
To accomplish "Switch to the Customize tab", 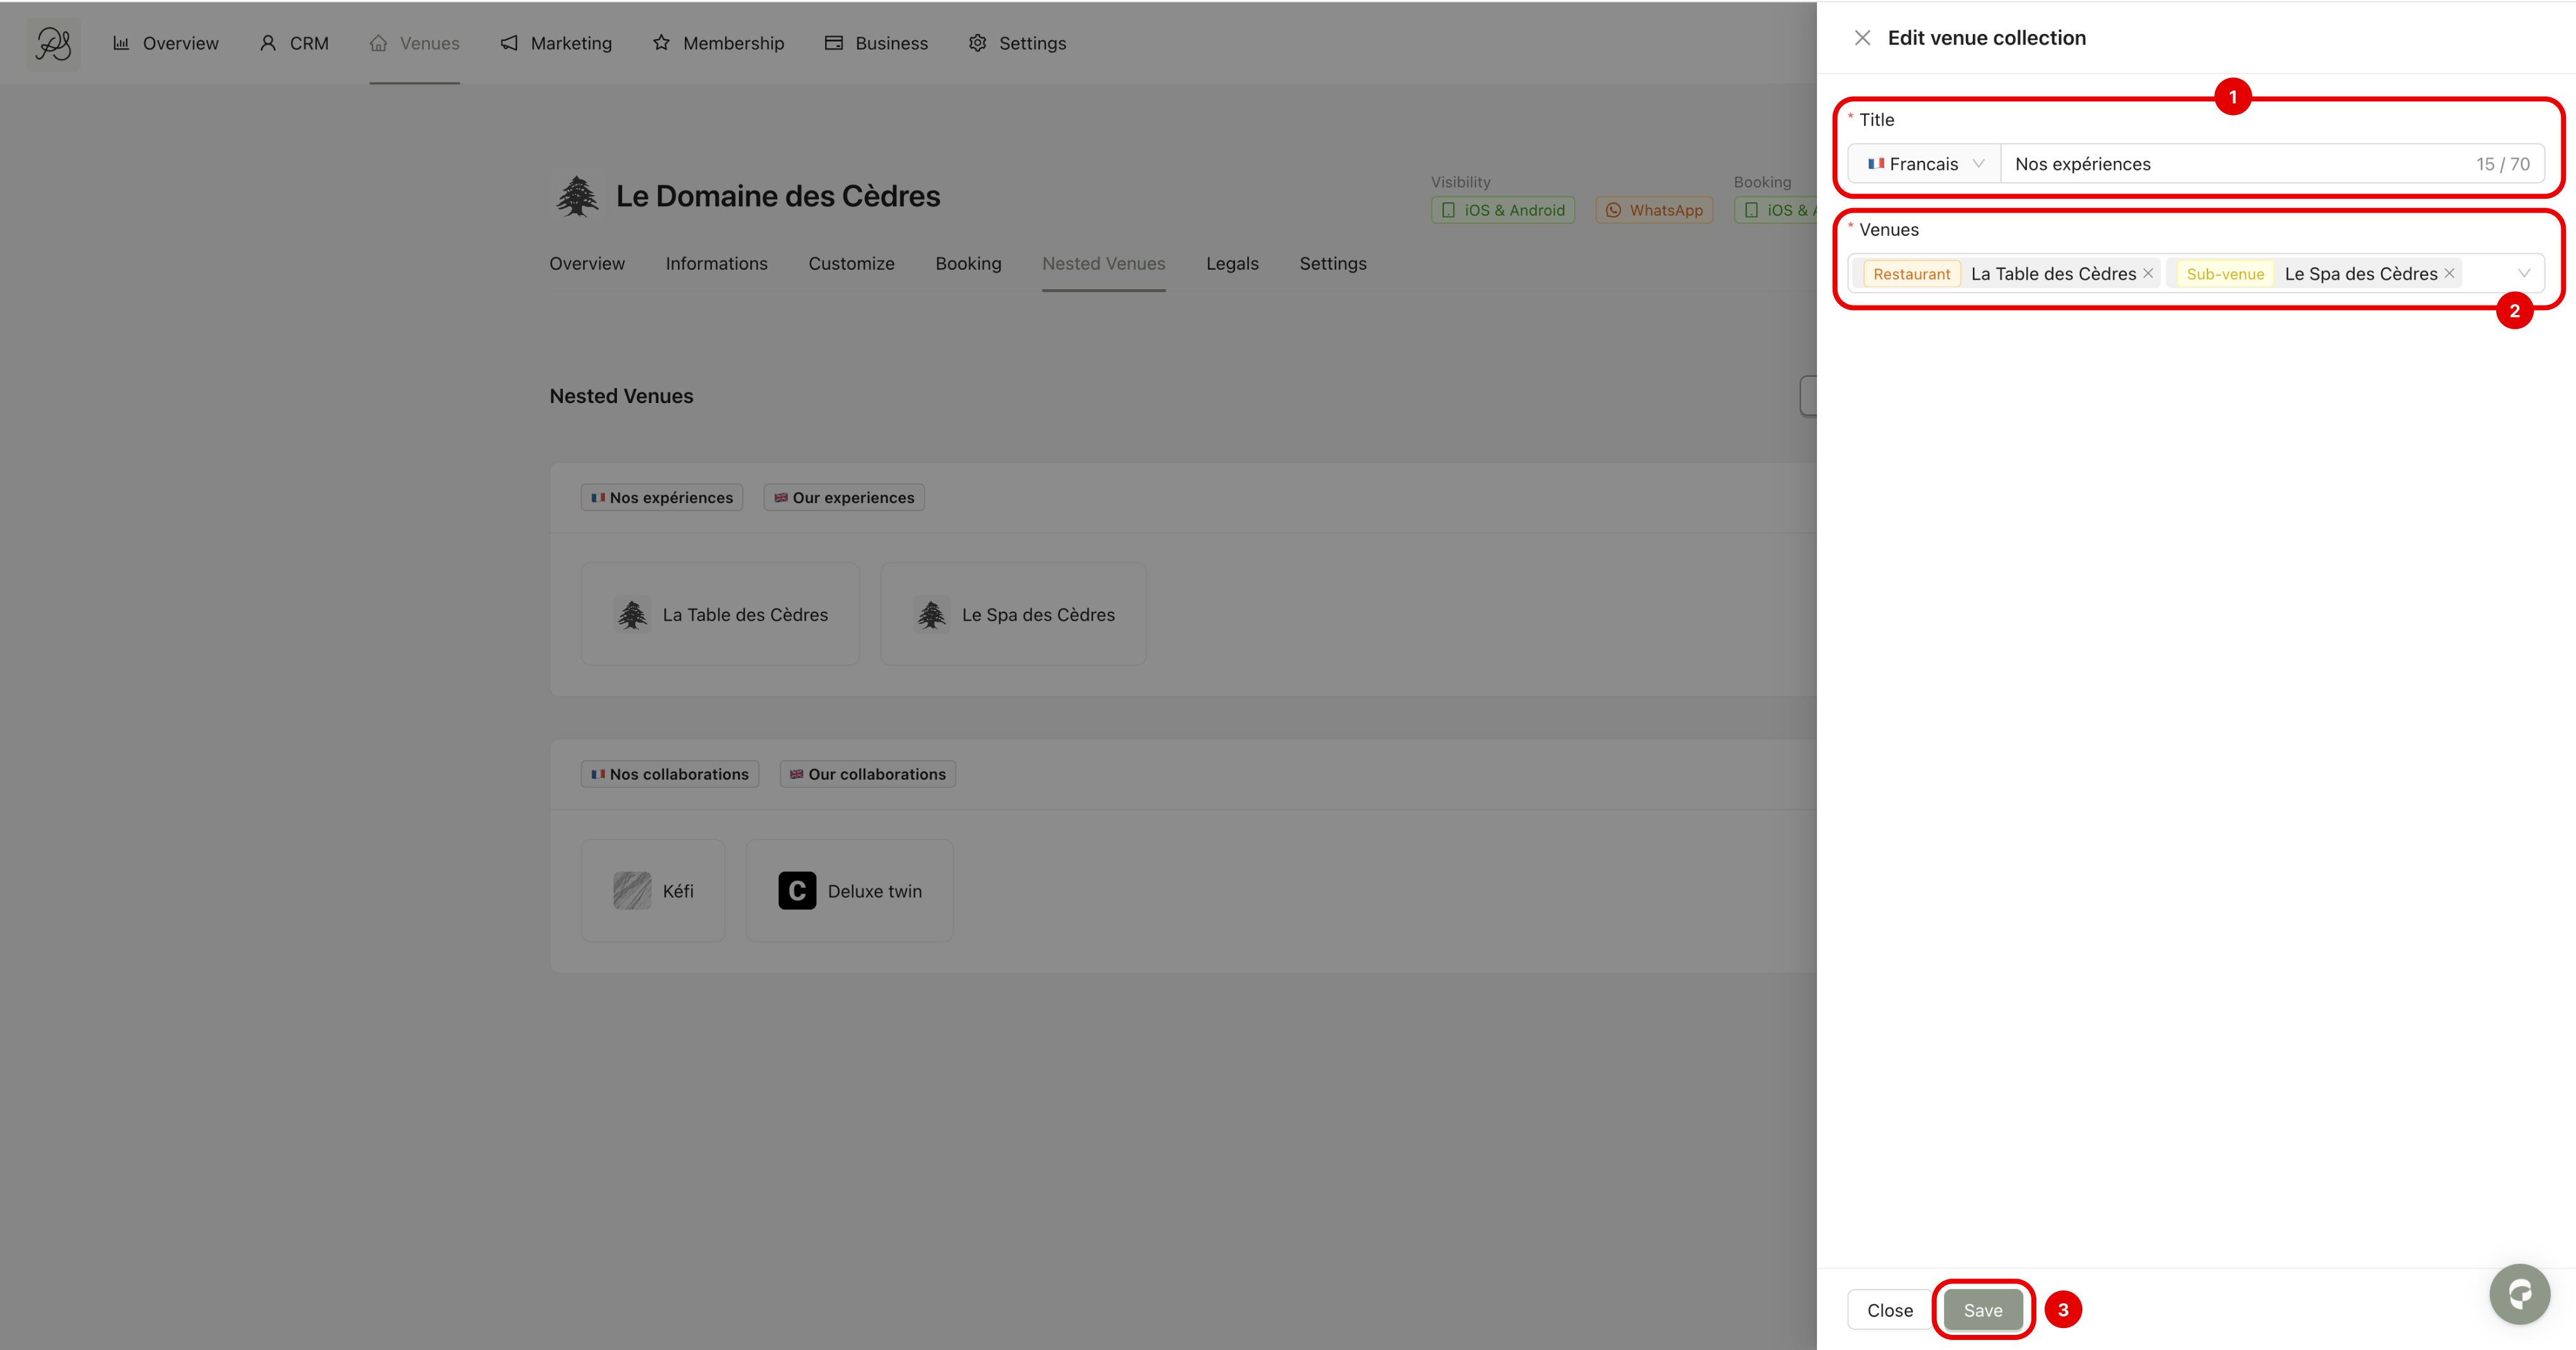I will point(851,264).
